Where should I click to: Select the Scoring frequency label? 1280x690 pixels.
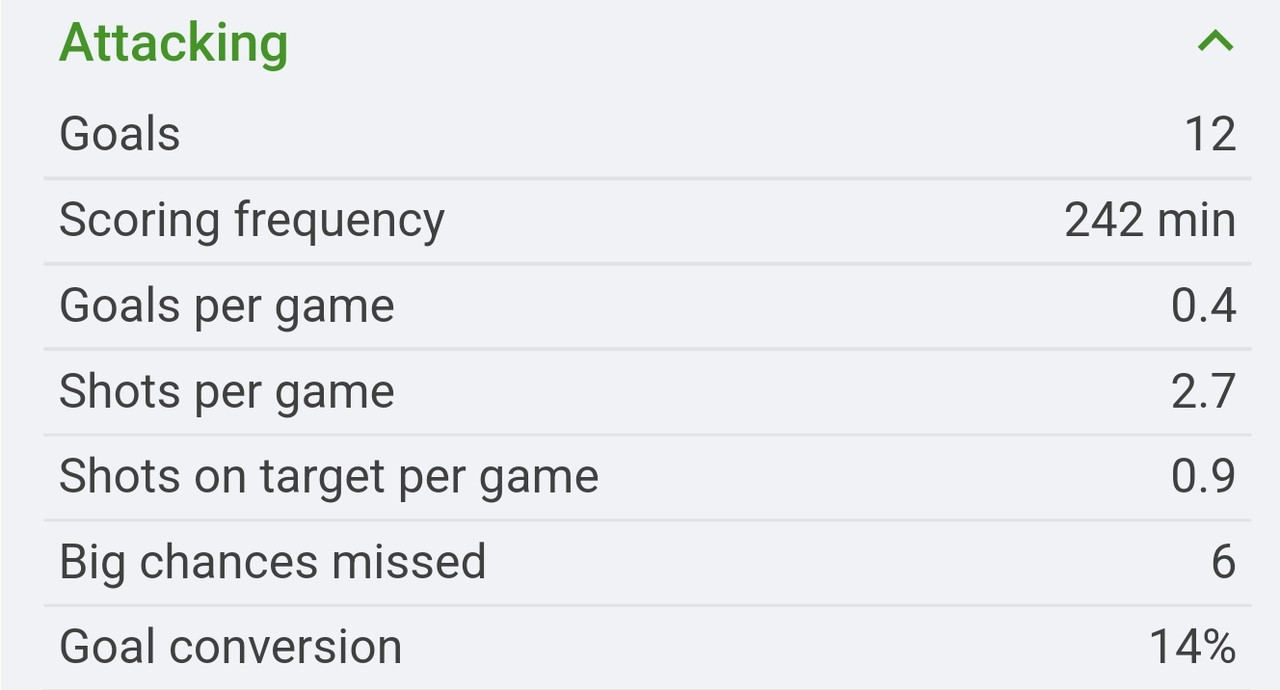tap(252, 220)
